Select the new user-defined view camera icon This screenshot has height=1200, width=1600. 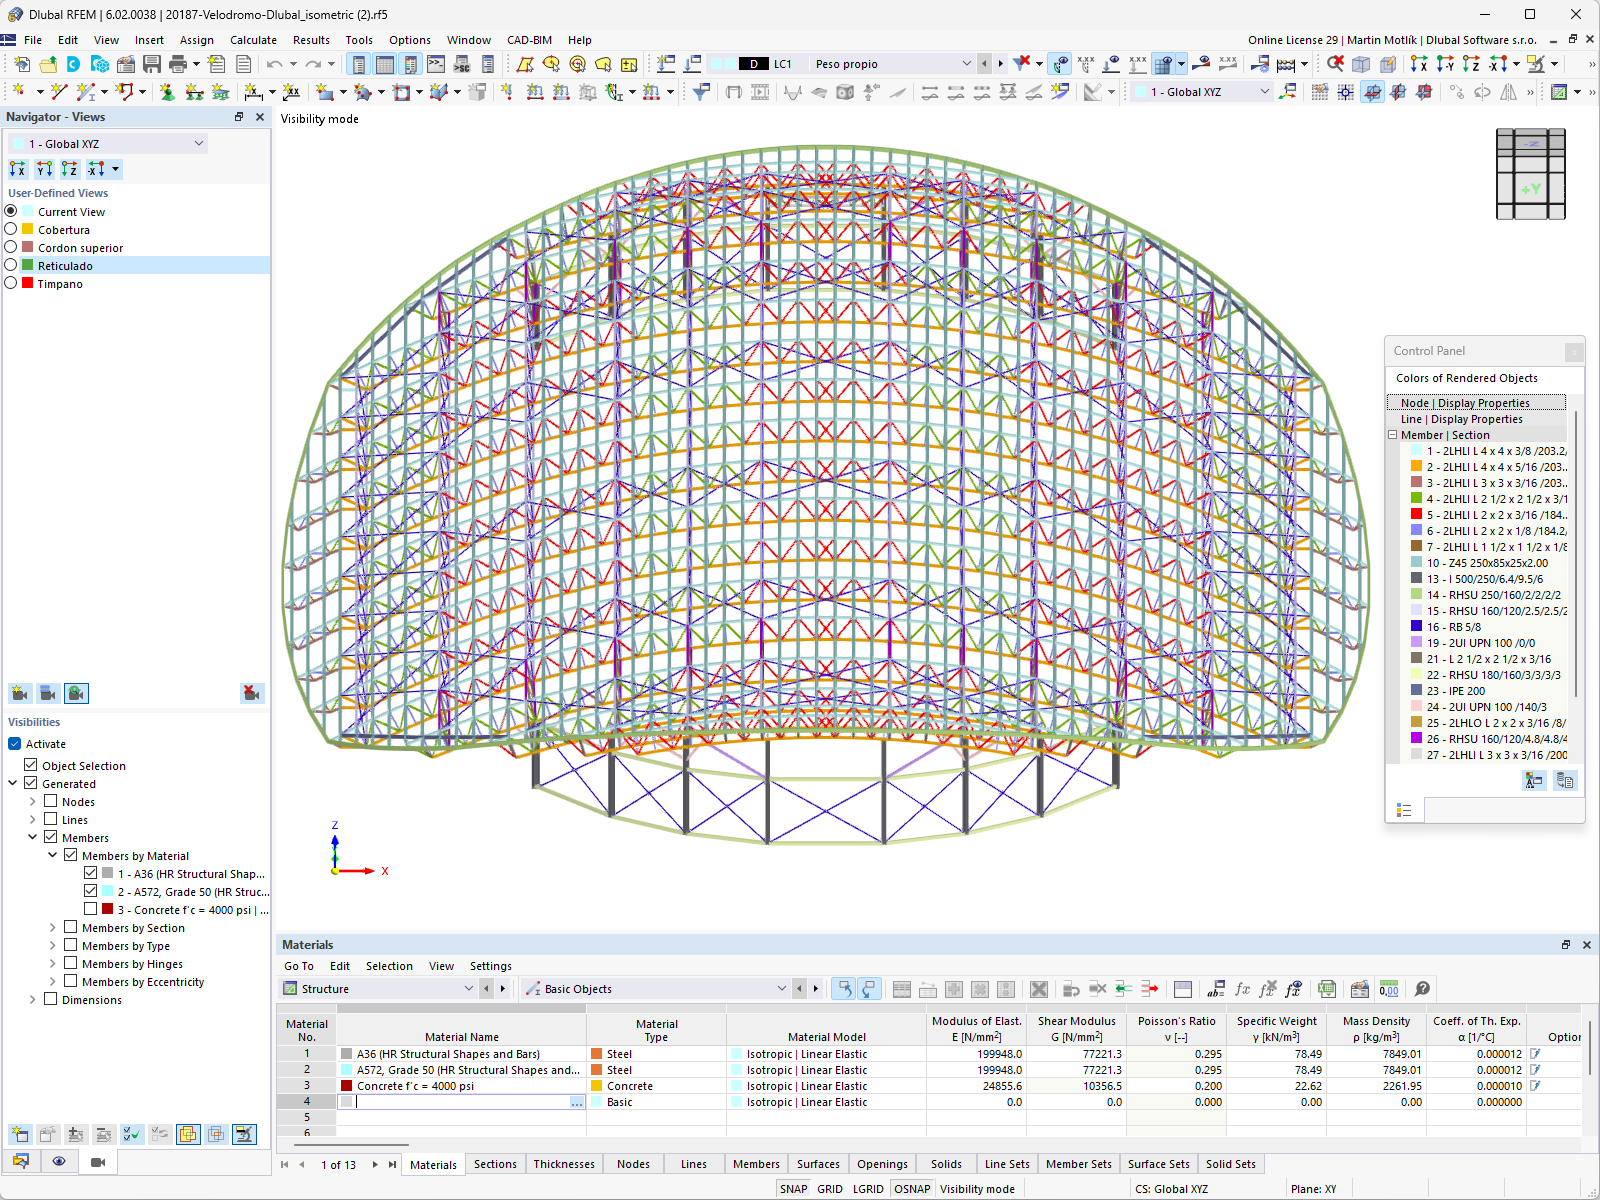[20, 693]
